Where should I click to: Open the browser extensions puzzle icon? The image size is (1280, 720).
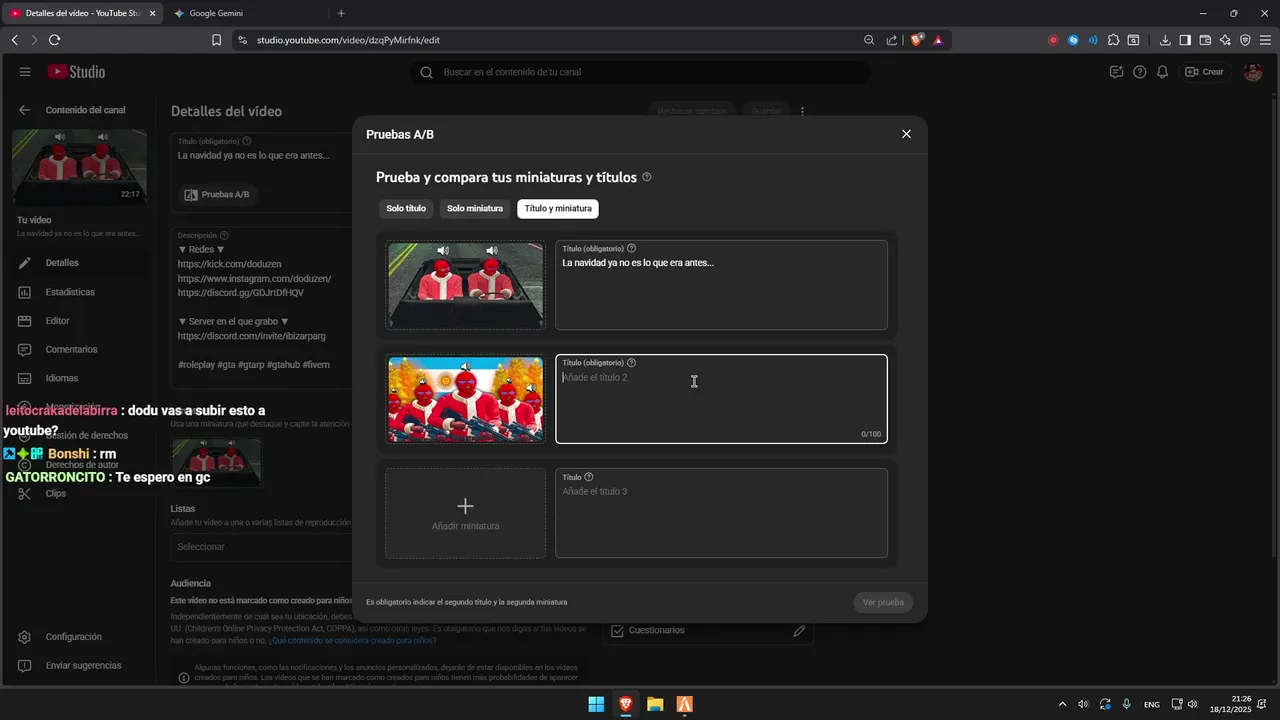(x=1114, y=40)
